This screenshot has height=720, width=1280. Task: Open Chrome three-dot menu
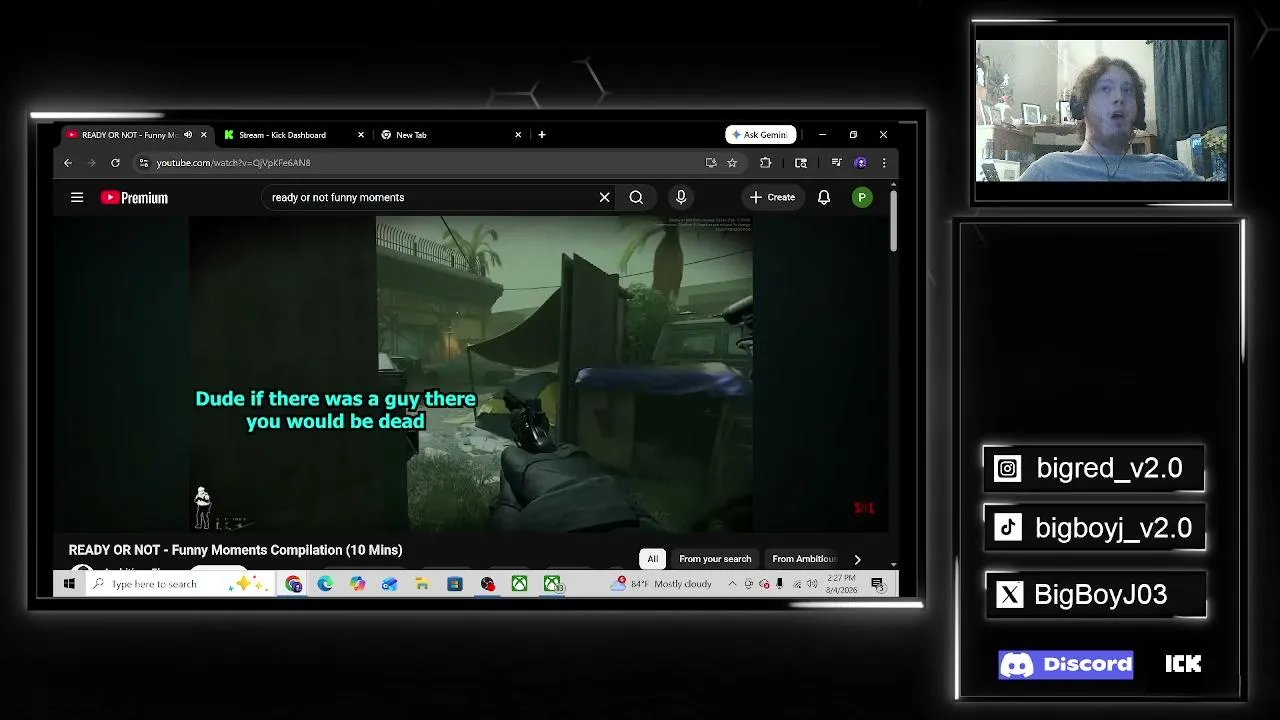pyautogui.click(x=883, y=163)
